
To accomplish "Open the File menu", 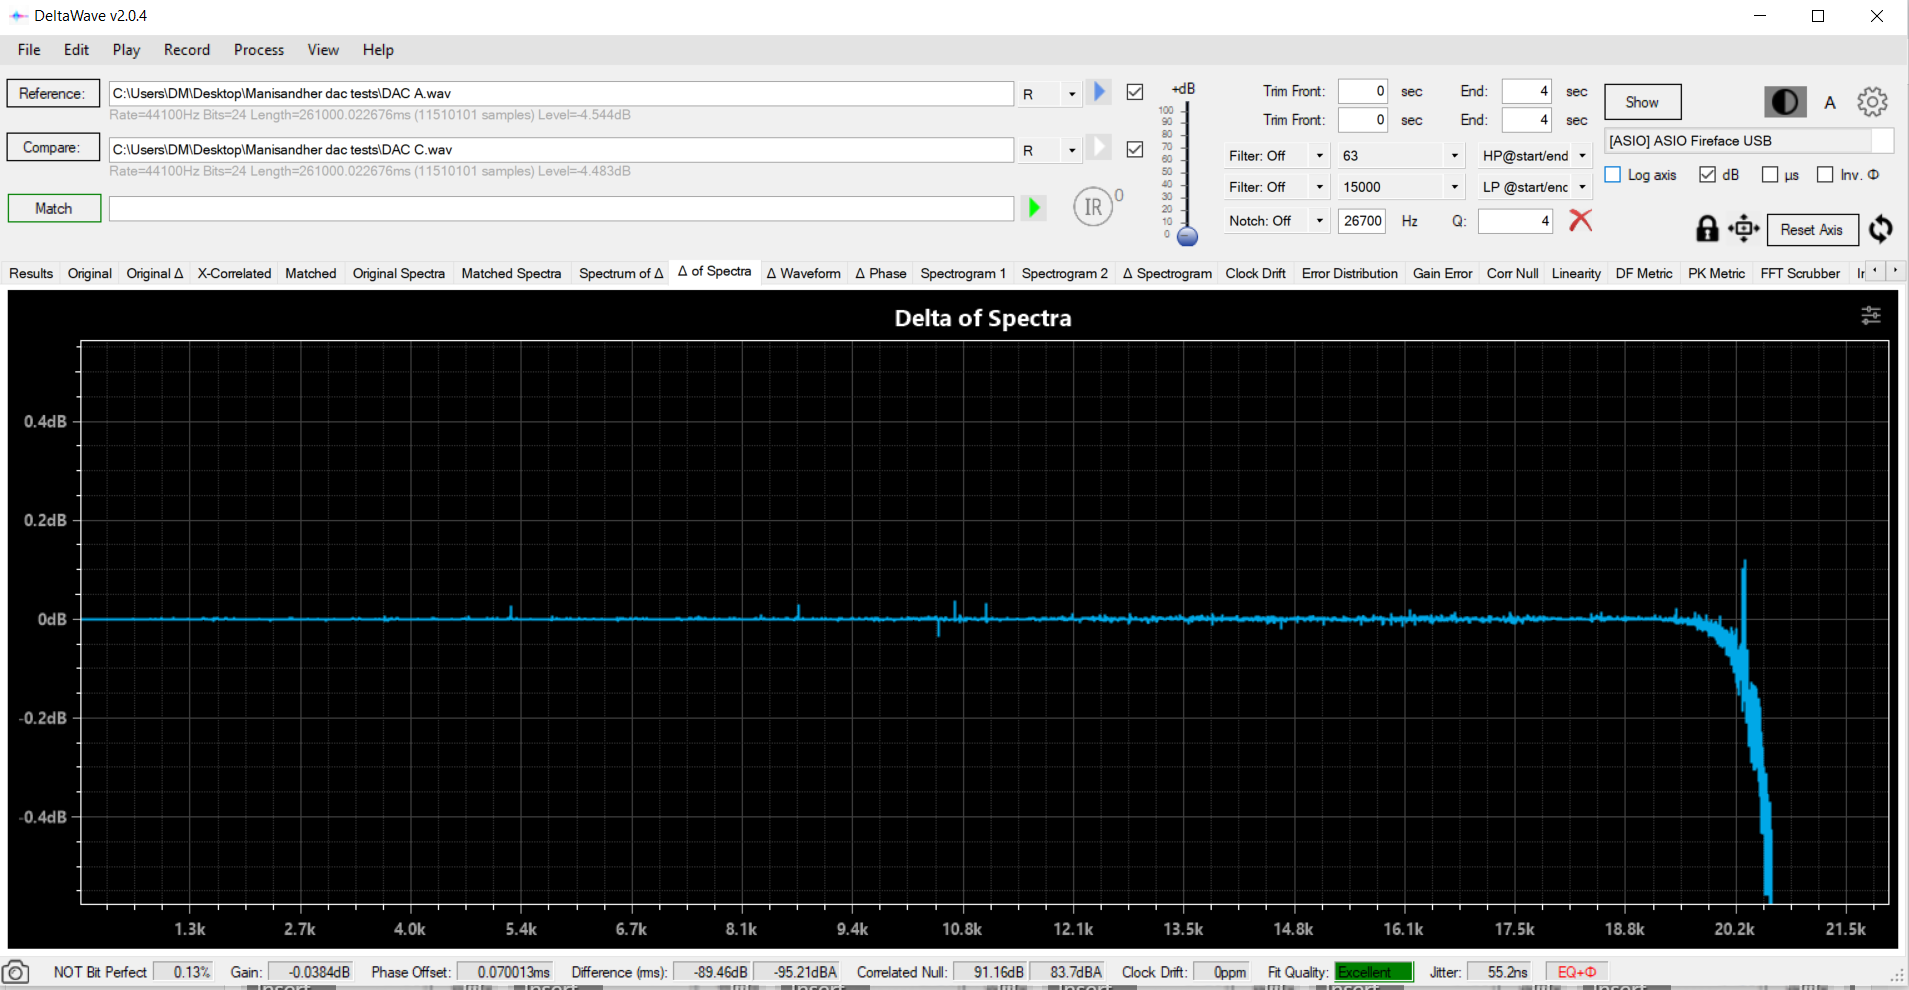I will click(x=29, y=50).
